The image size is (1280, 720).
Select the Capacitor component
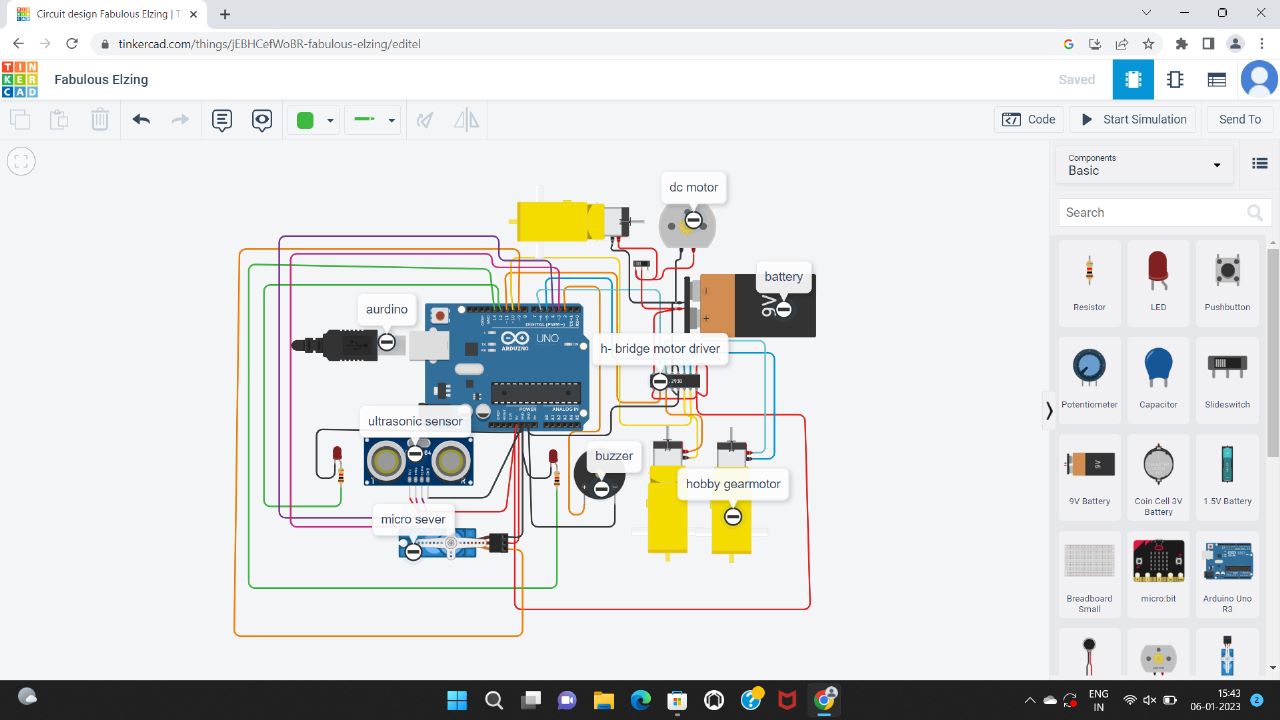pos(1158,380)
